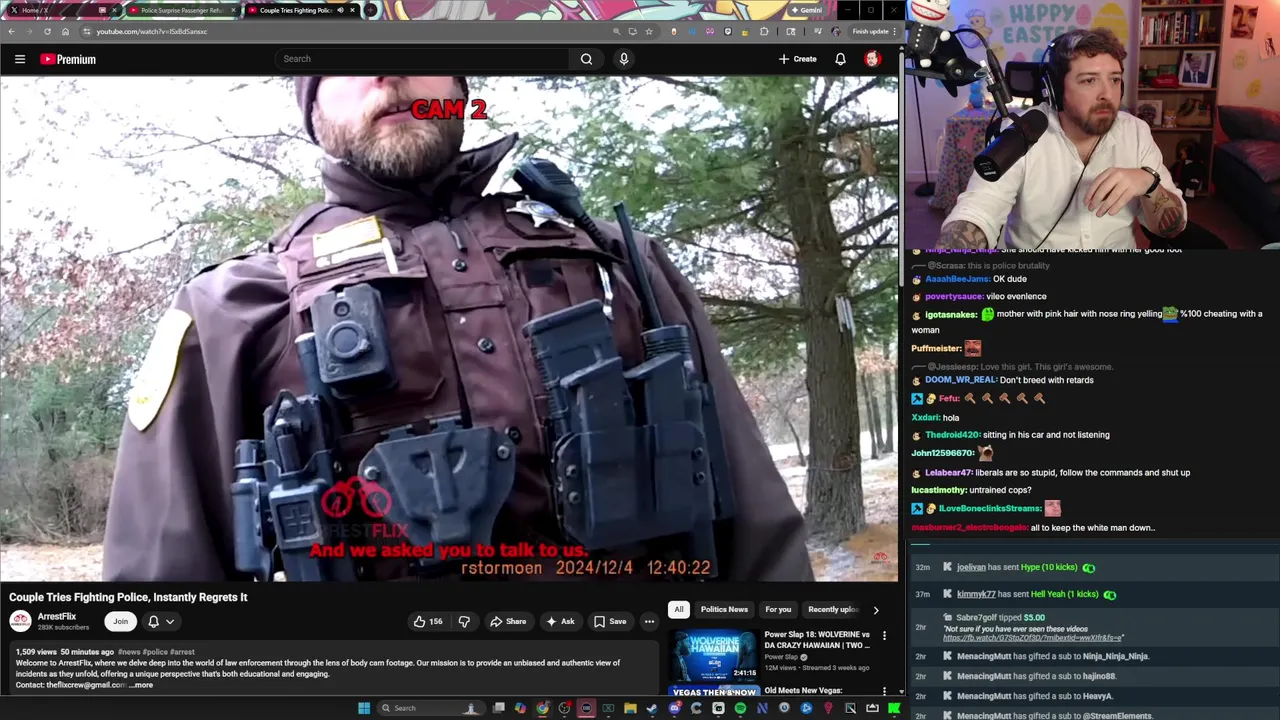This screenshot has width=1280, height=720.
Task: Like the video showing 156 likes
Action: 427,621
